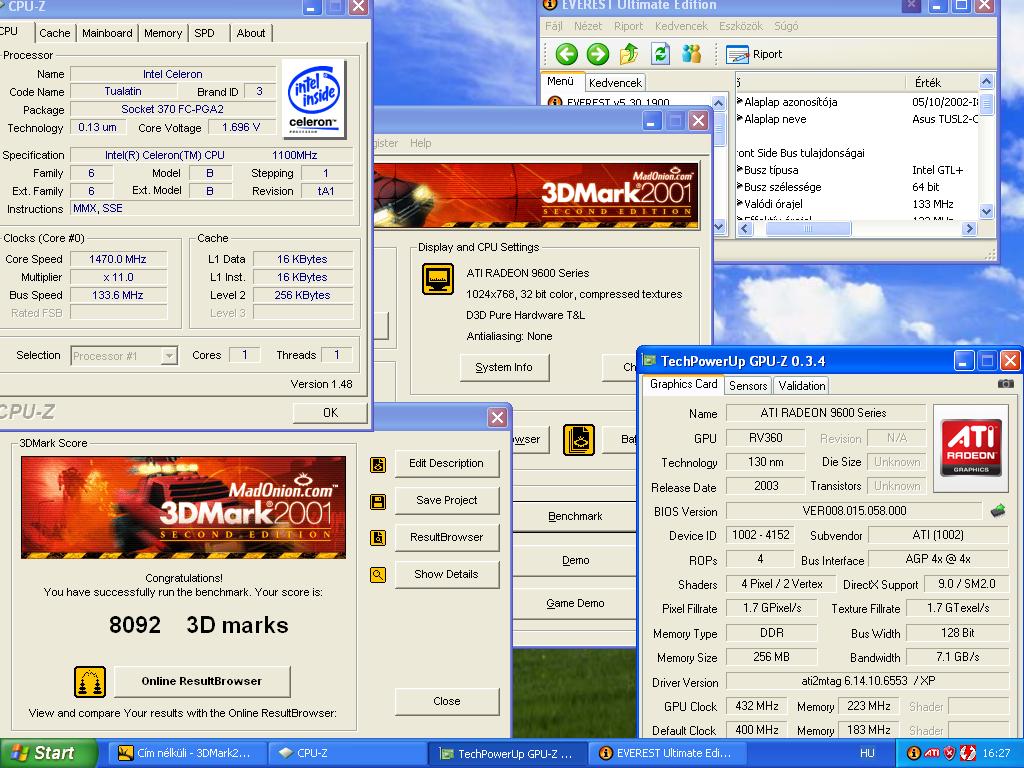Select the Busz típusa row in EVEREST

857,170
